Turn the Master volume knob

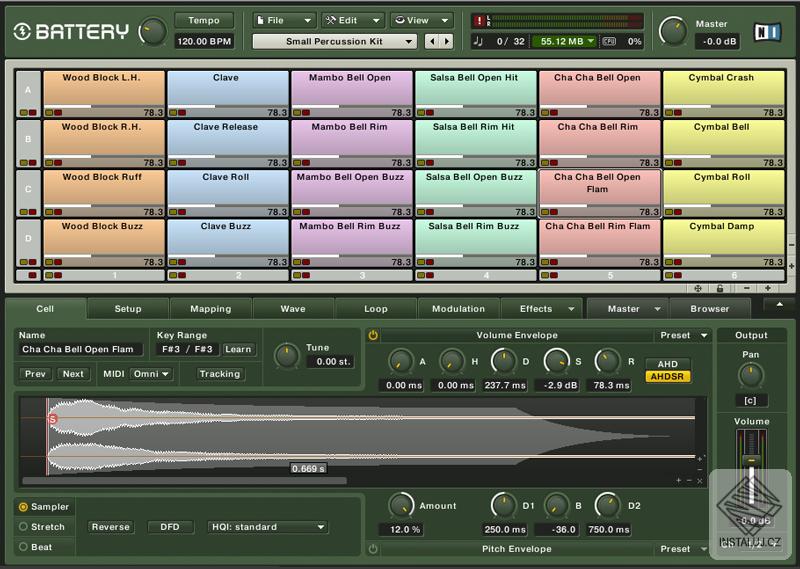(673, 32)
